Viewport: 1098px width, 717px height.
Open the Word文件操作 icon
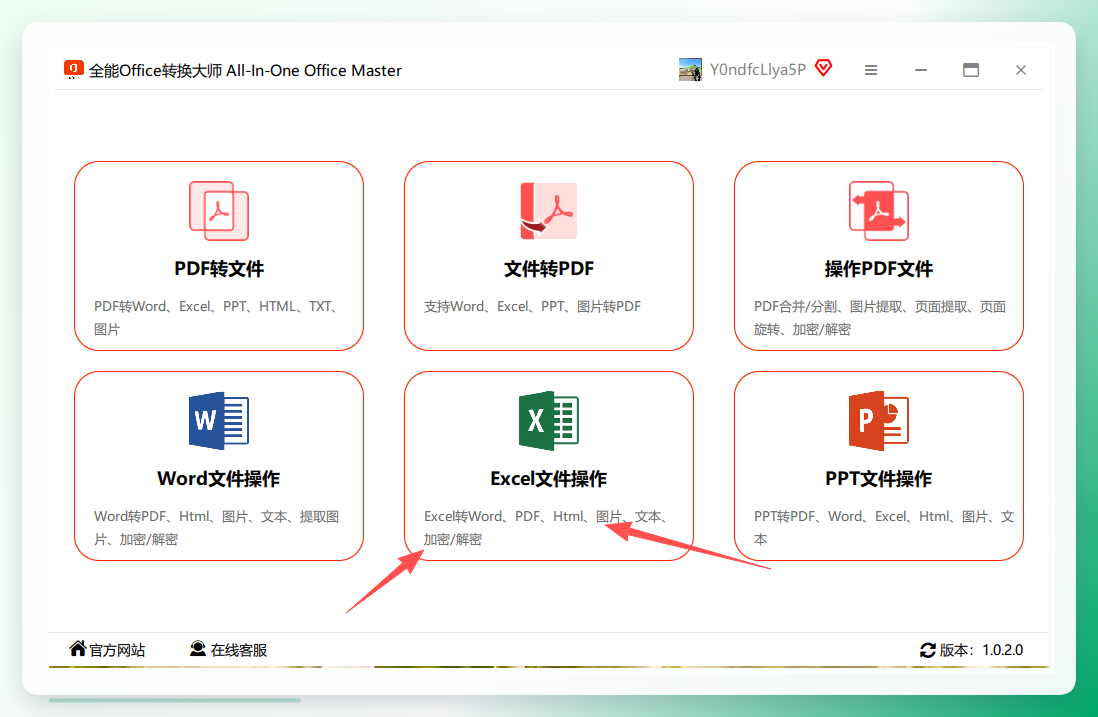tap(219, 420)
